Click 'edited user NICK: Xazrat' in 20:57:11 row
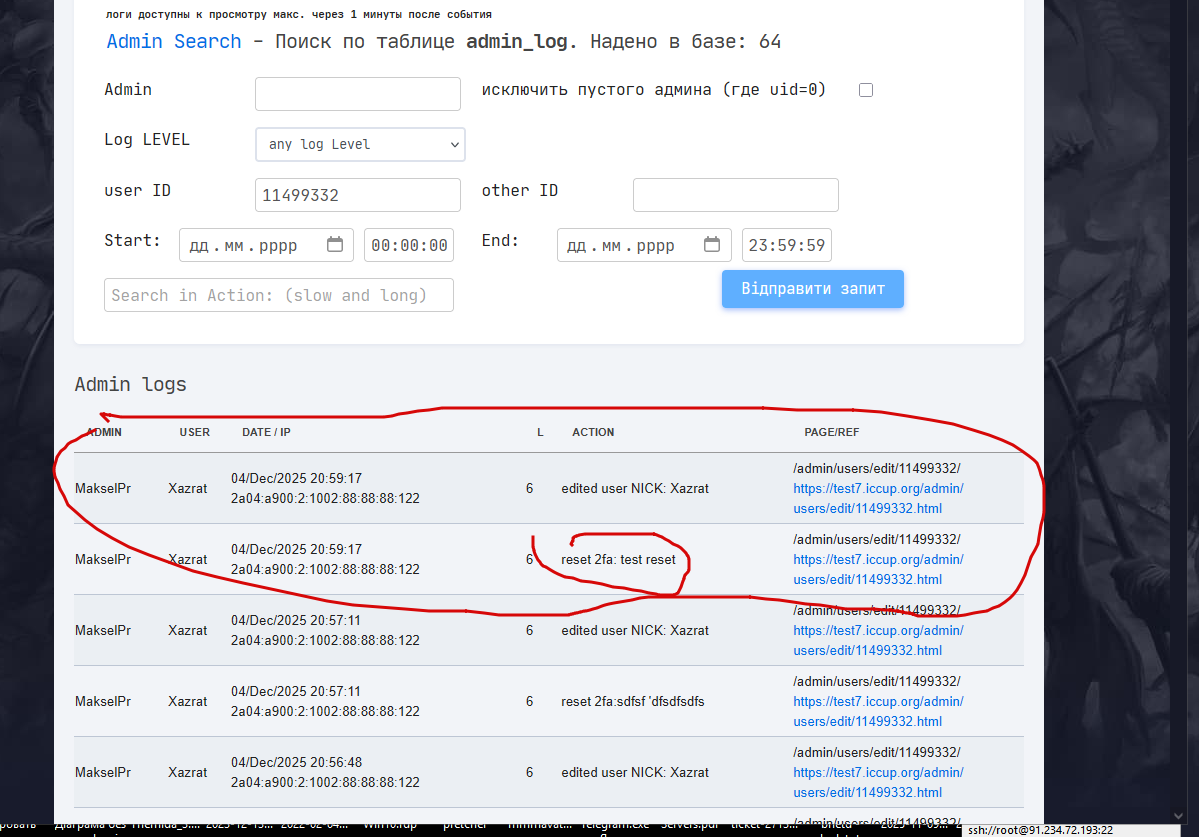The height and width of the screenshot is (837, 1199). pyautogui.click(x=635, y=631)
